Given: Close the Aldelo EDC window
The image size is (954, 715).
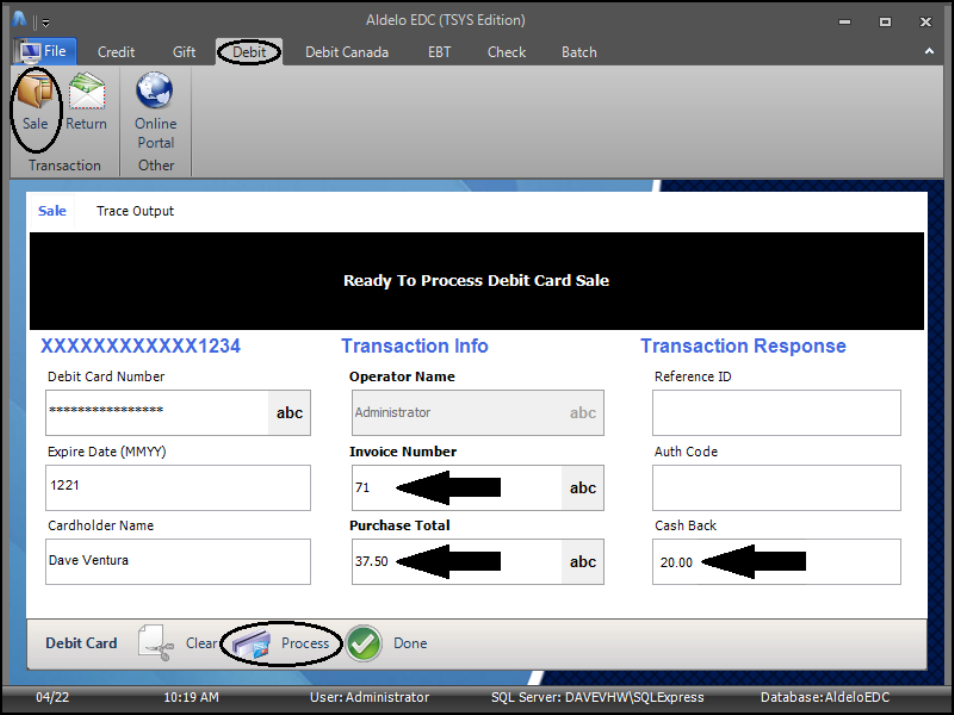Looking at the screenshot, I should tap(925, 22).
